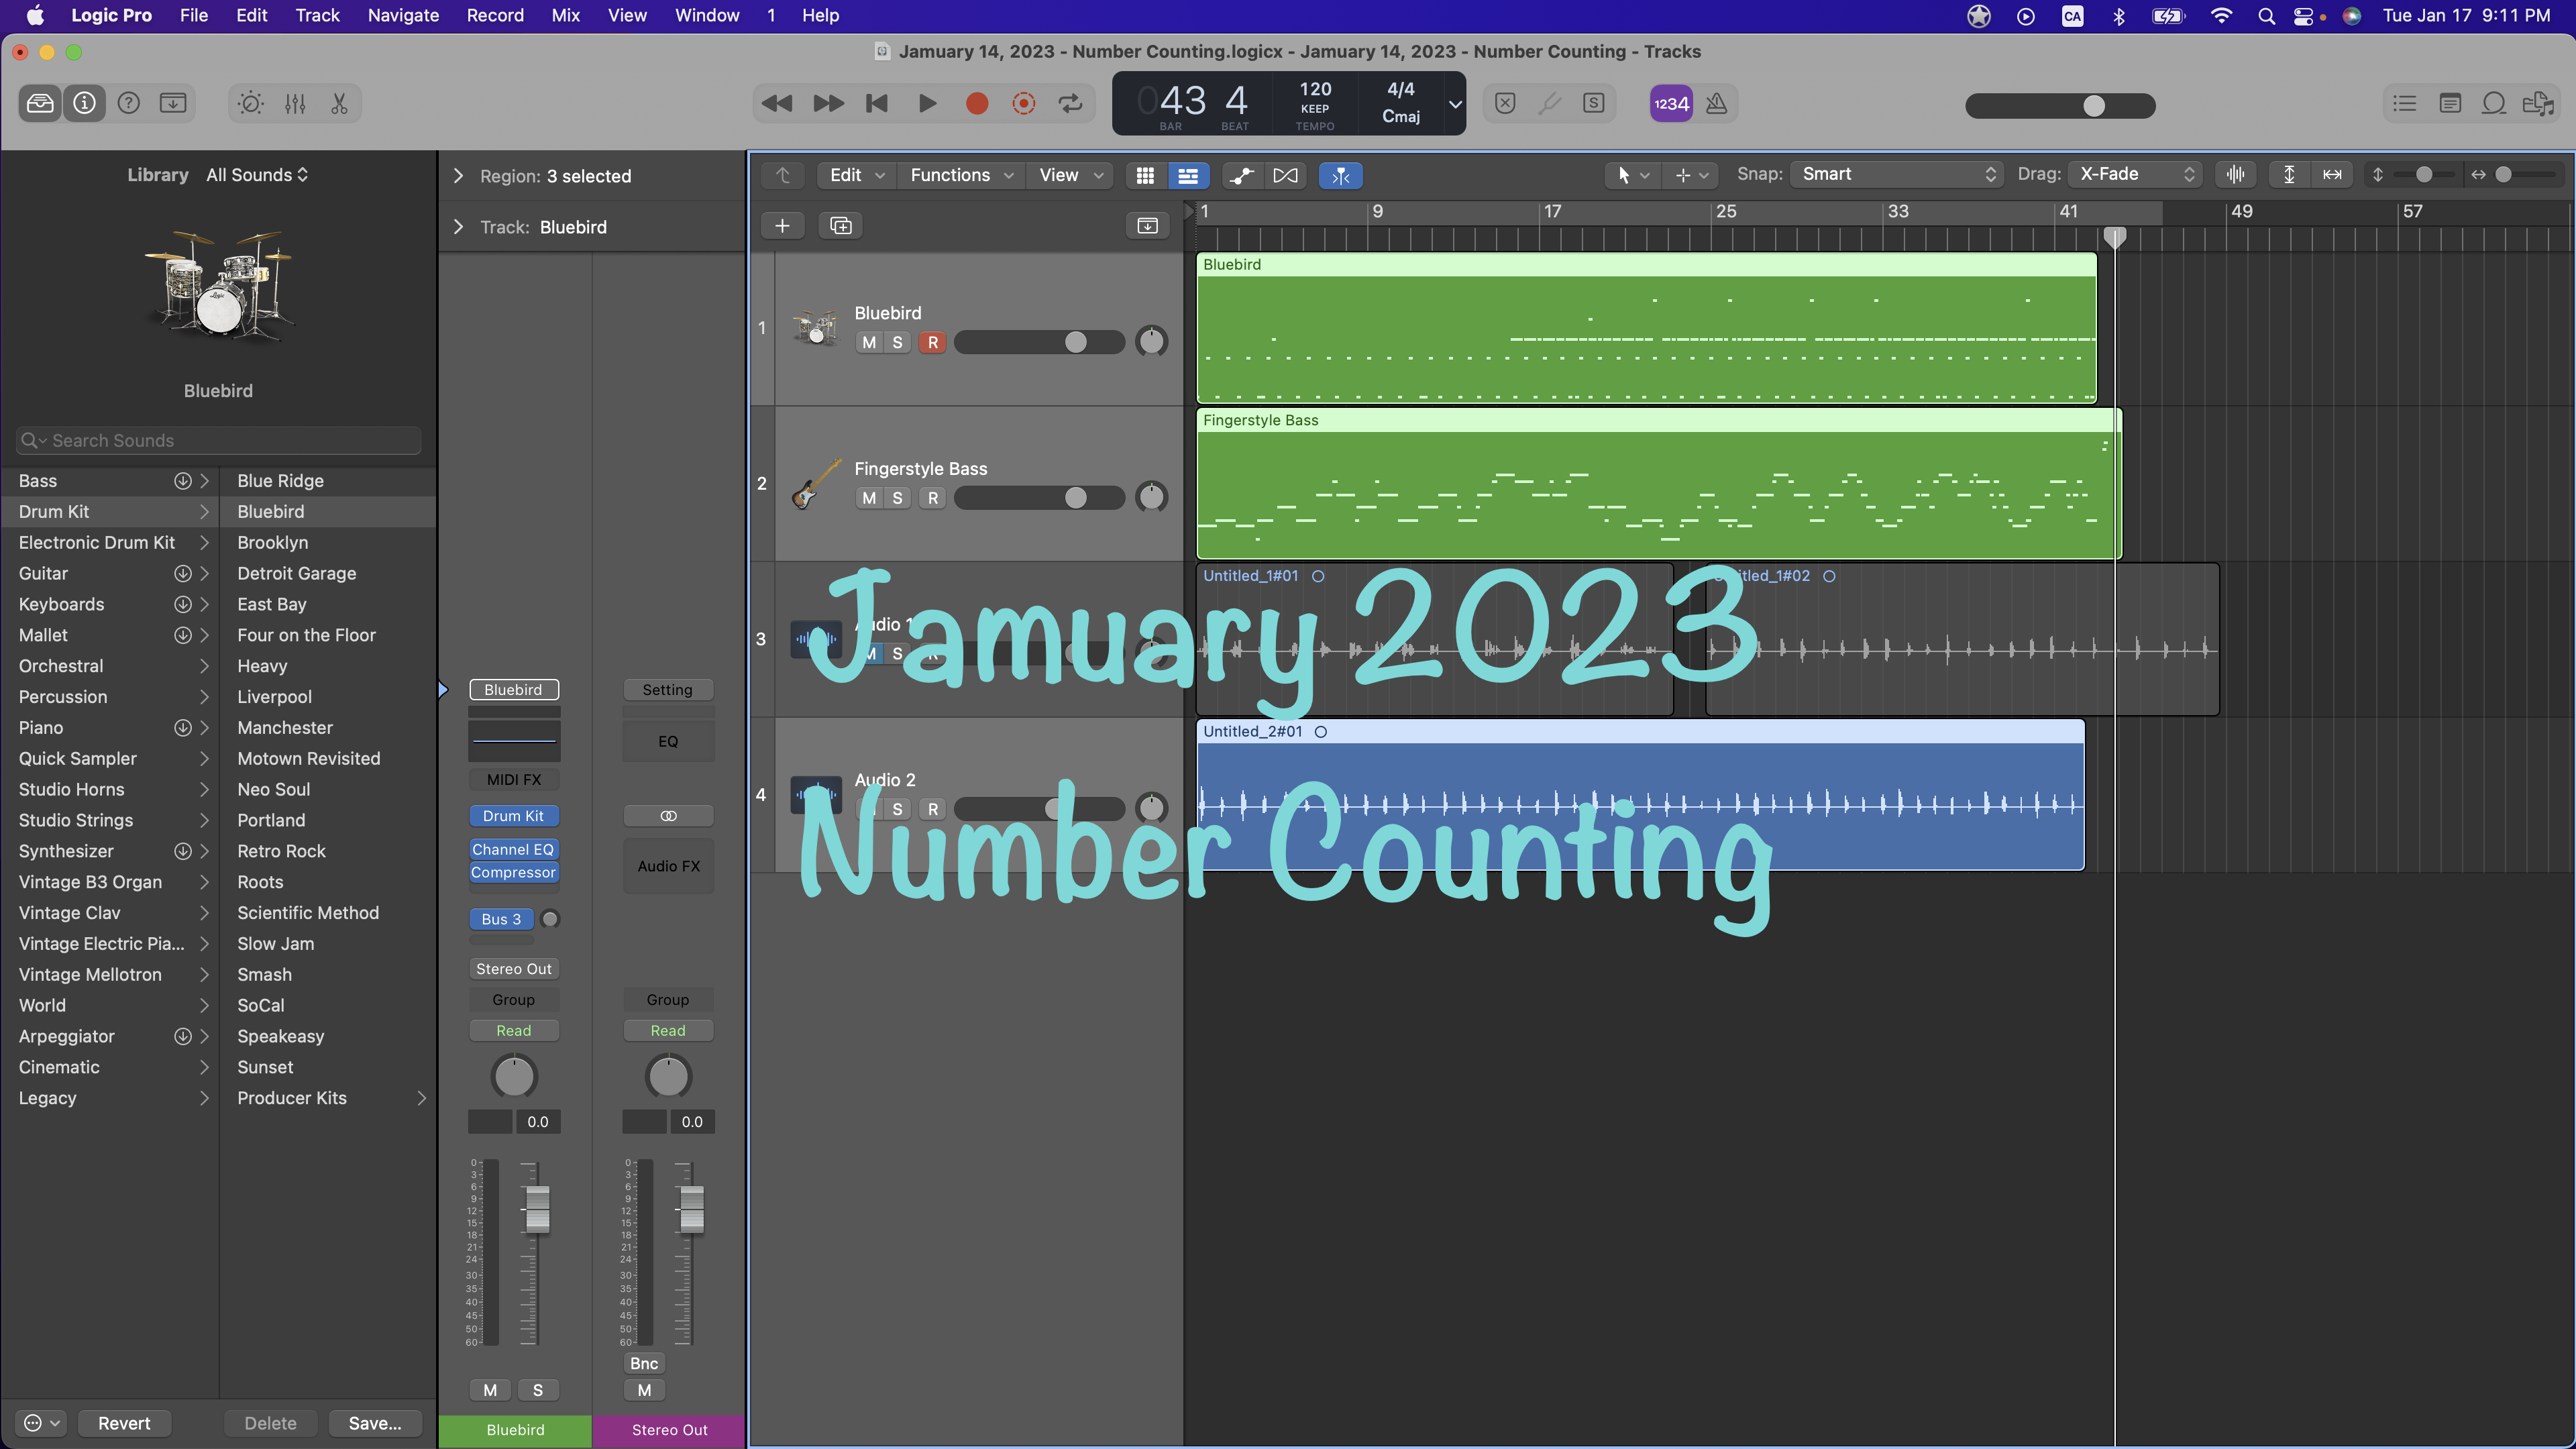Viewport: 2576px width, 1449px height.
Task: Switch to grid view icon in Tracks
Action: 1145,175
